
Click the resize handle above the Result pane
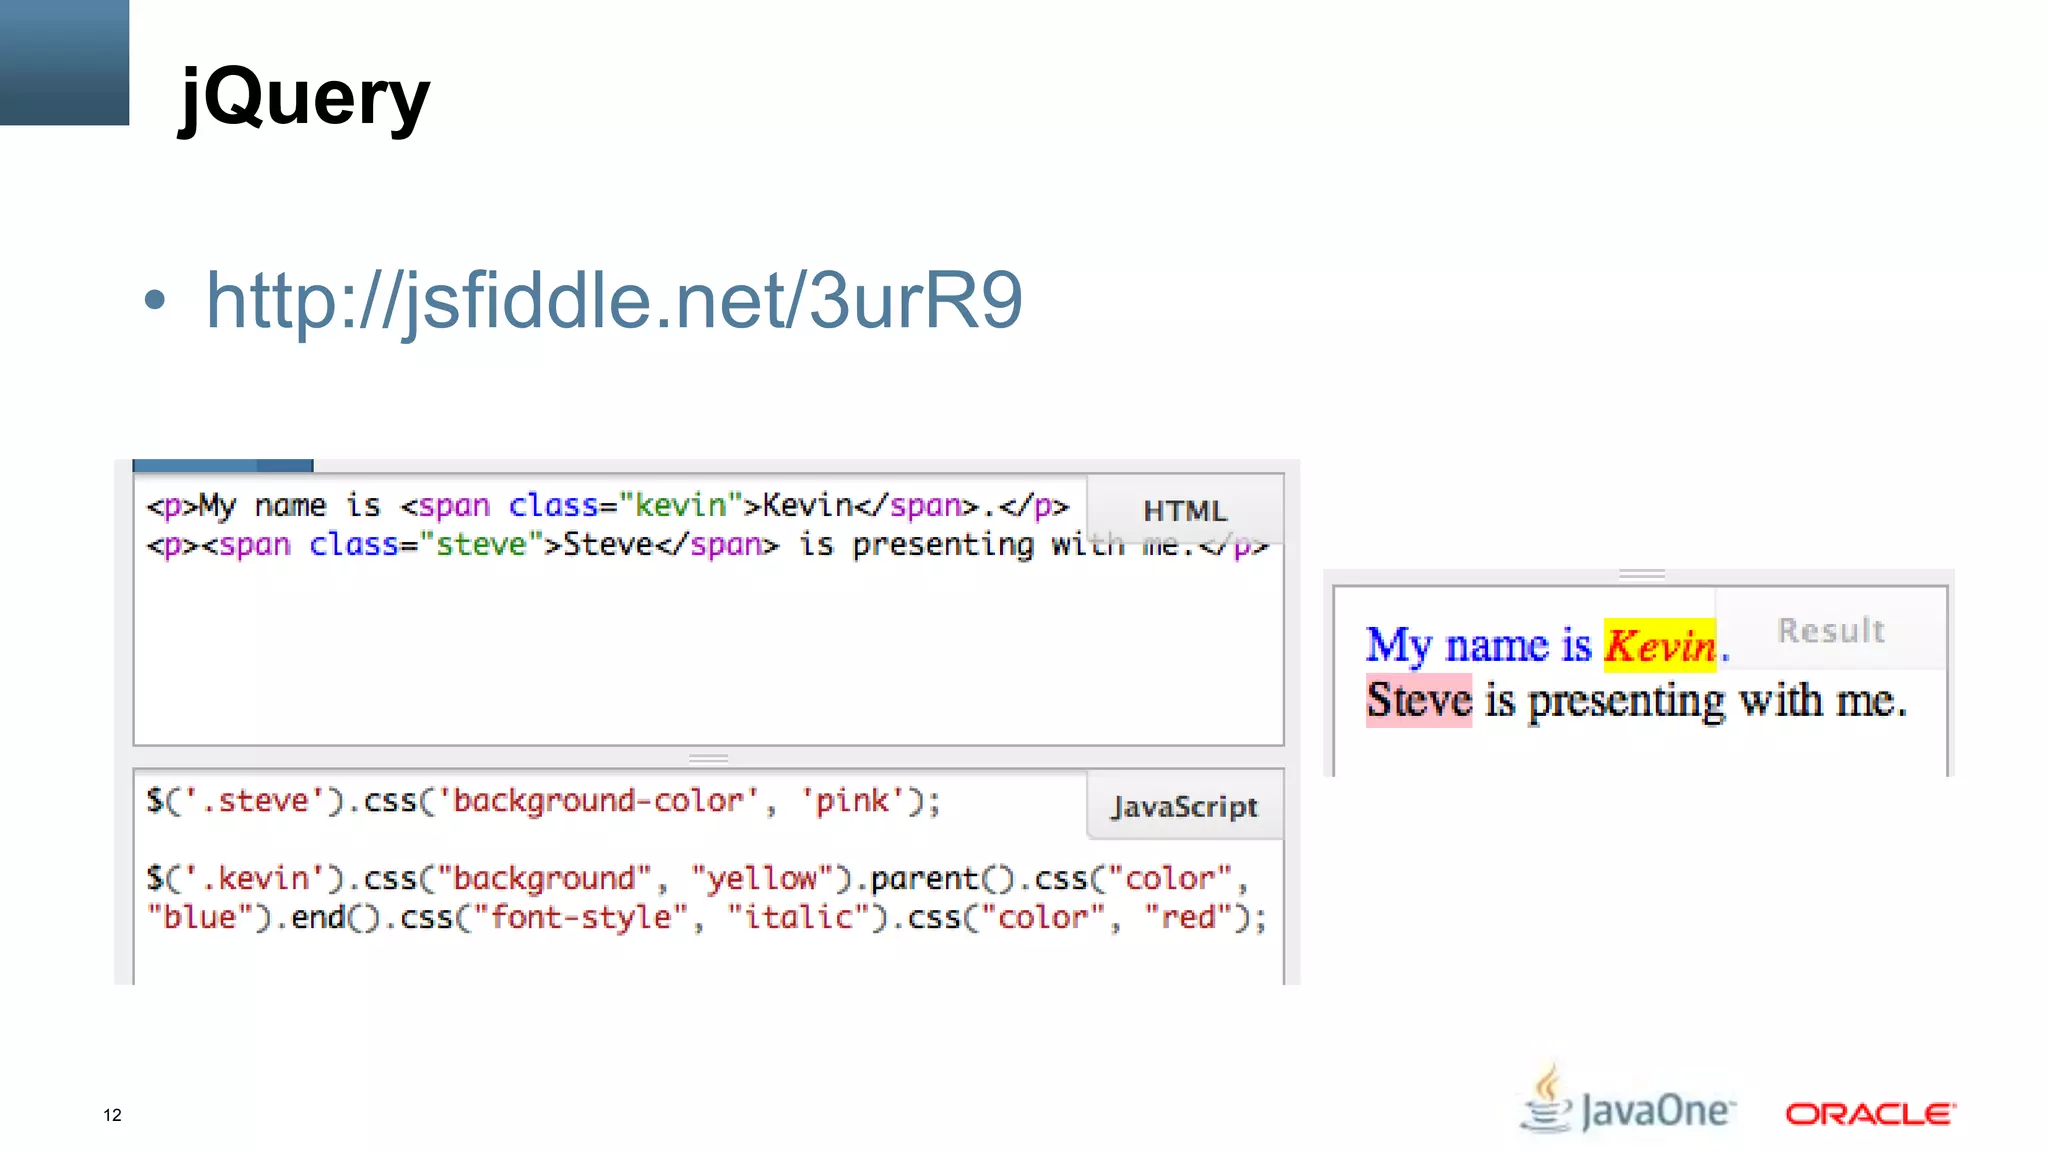(x=1641, y=574)
